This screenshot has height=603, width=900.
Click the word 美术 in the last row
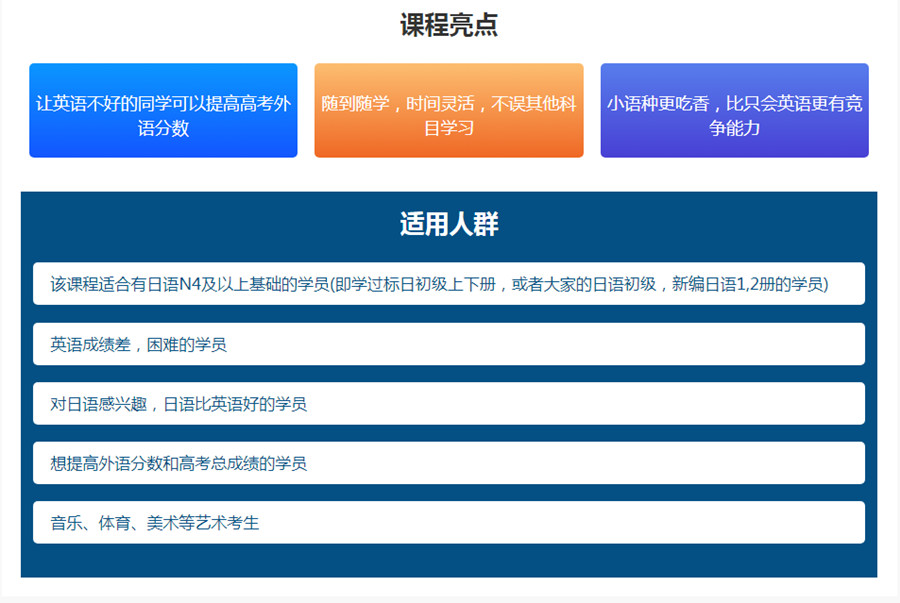(x=162, y=522)
